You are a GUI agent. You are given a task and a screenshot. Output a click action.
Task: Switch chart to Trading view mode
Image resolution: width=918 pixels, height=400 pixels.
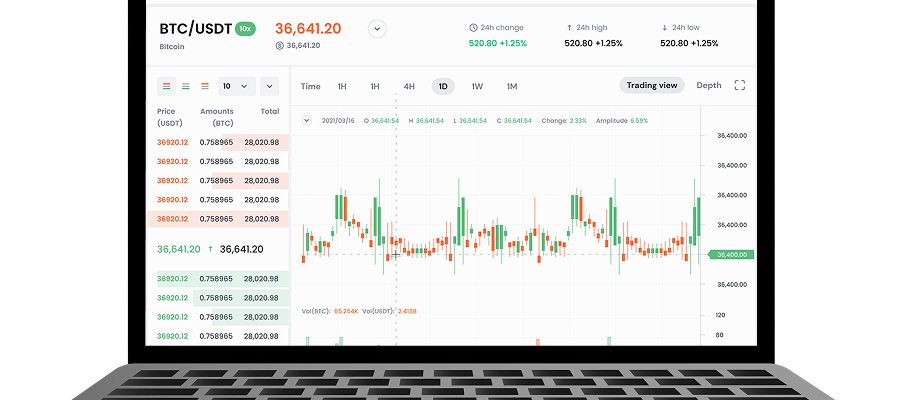652,86
